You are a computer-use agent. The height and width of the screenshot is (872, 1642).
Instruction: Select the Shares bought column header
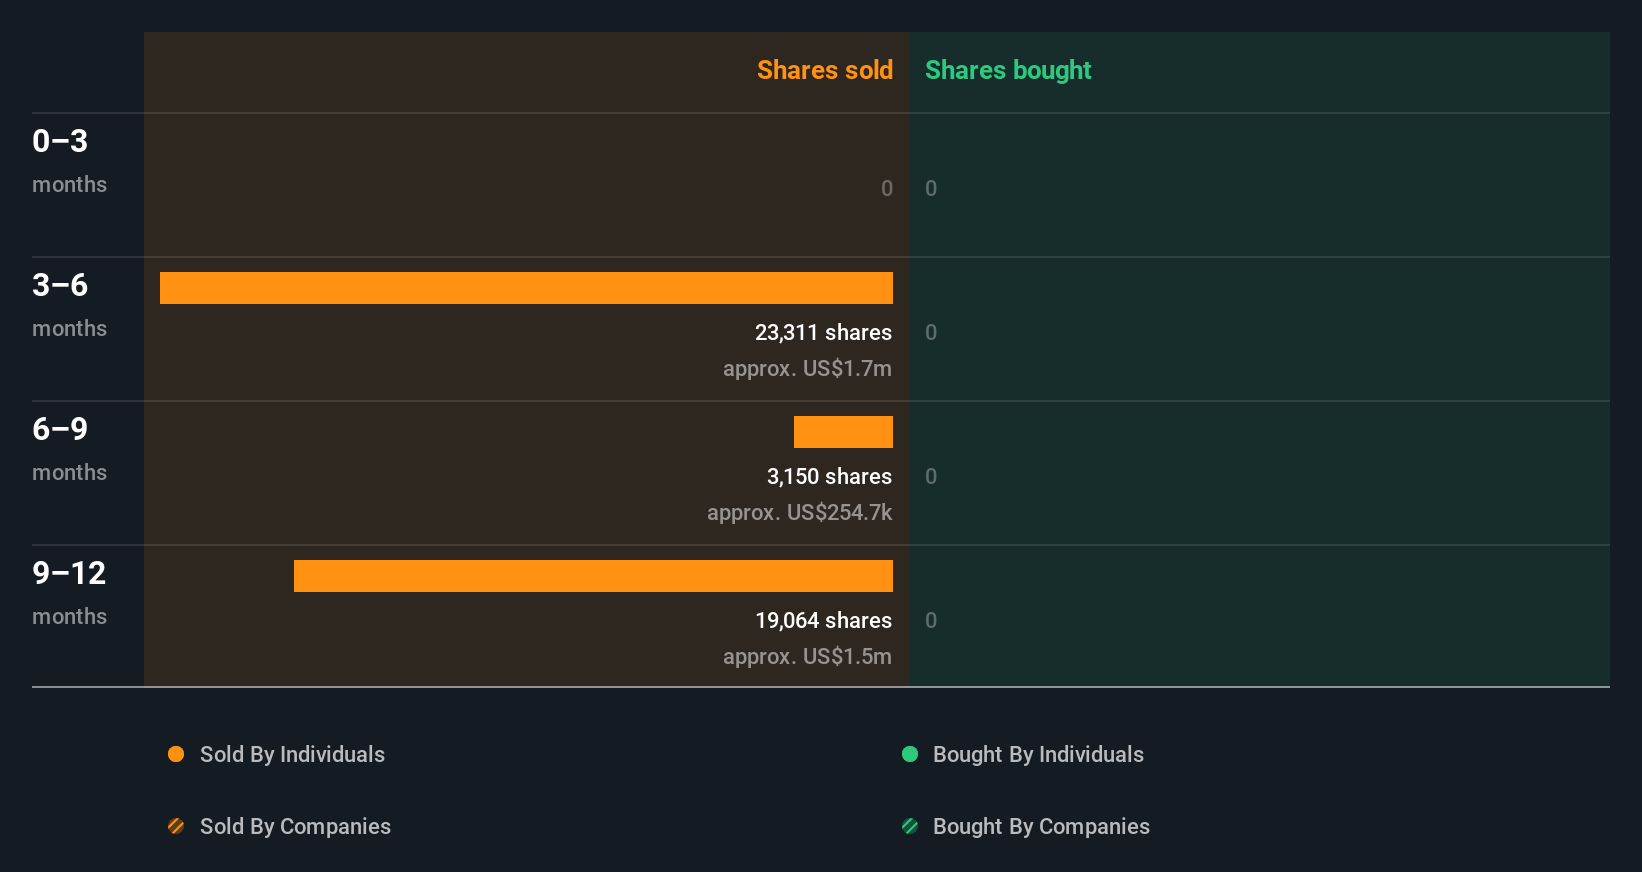(x=1008, y=70)
